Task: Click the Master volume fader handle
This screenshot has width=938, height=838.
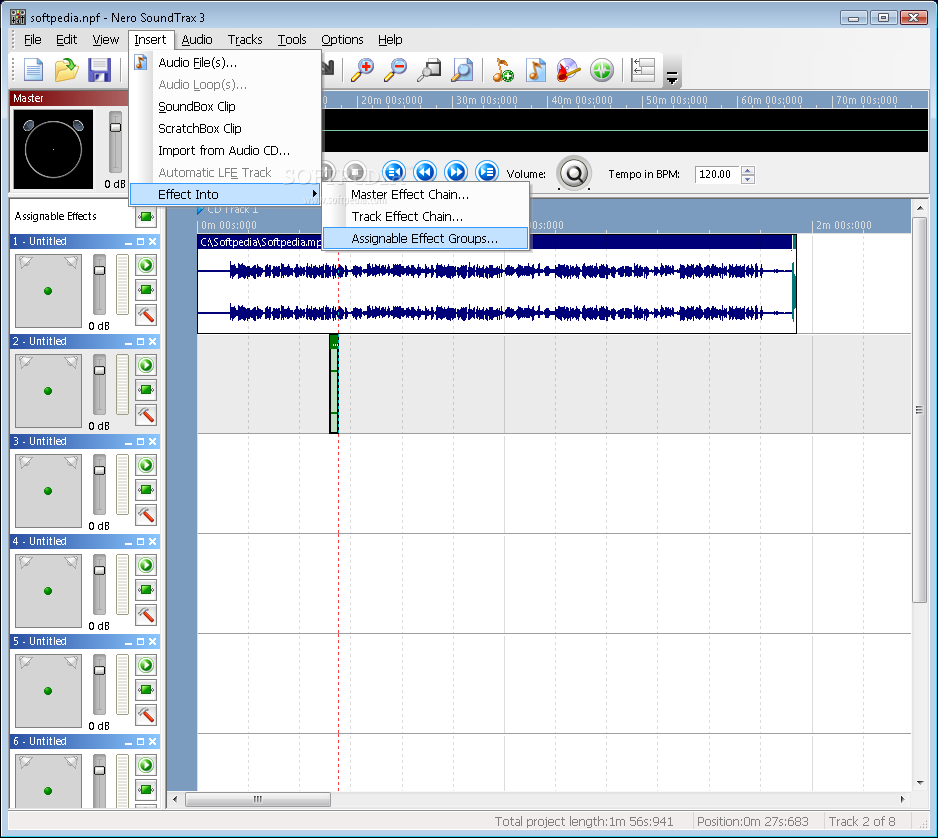Action: click(x=115, y=127)
